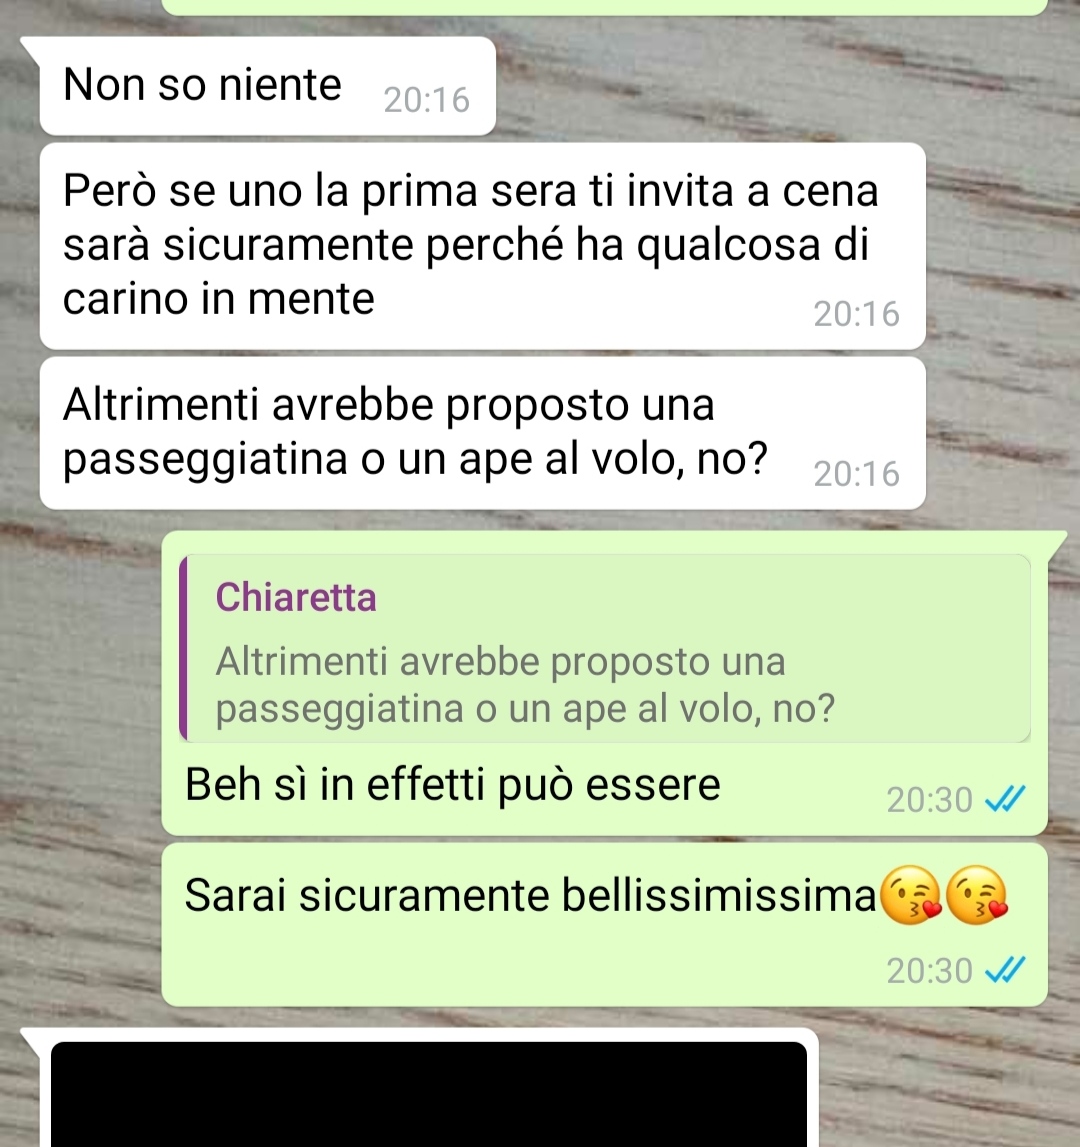
Task: Tap the 20:16 timestamp on 'Non so niente'
Action: (x=427, y=100)
